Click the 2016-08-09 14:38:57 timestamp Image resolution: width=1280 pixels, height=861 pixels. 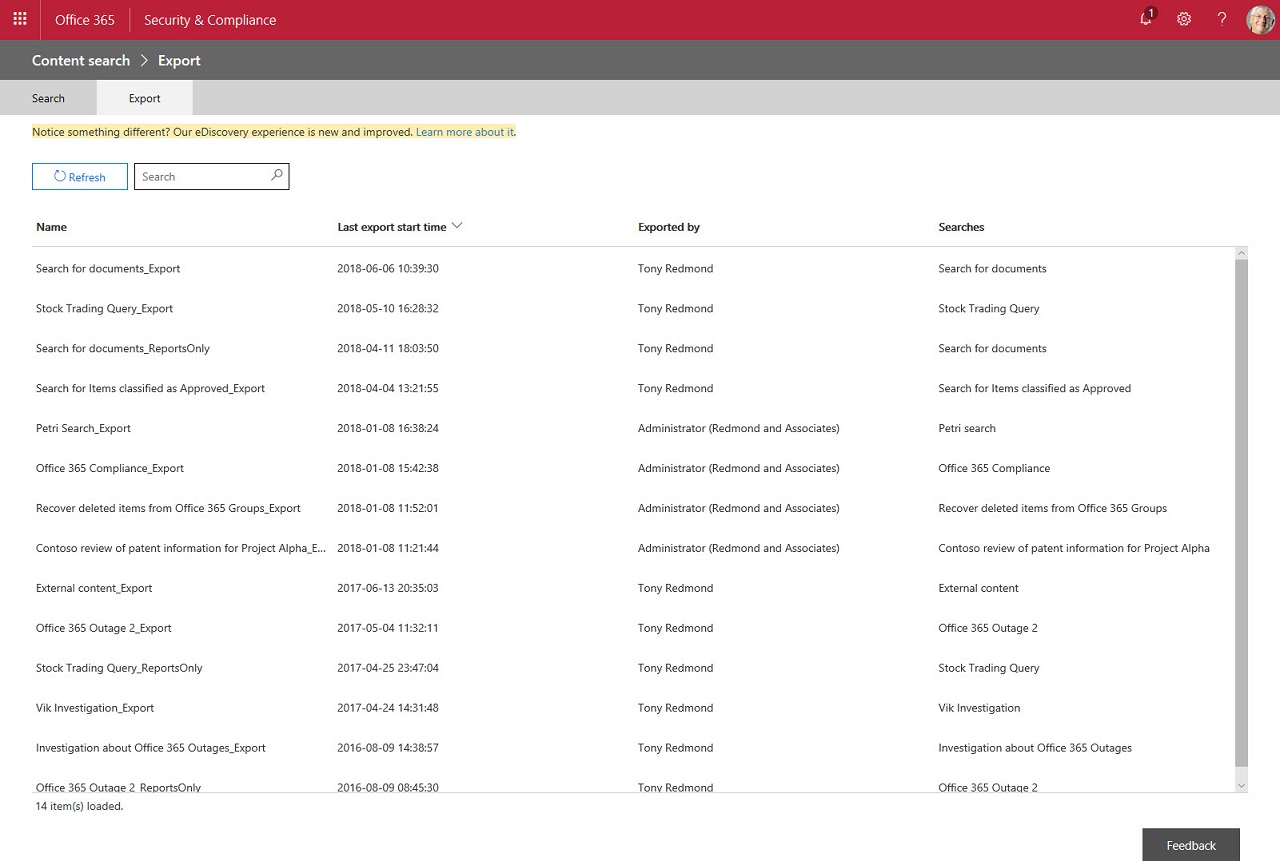pos(388,748)
